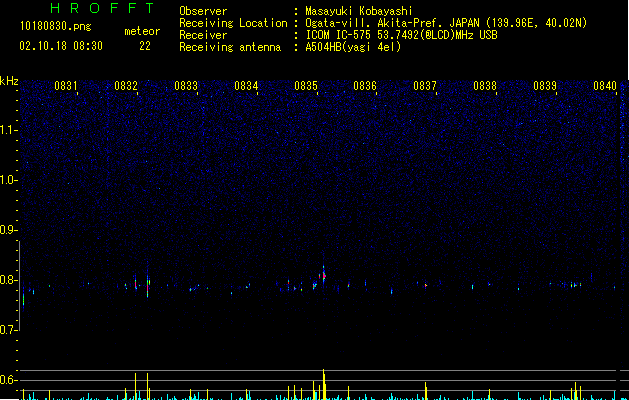The height and width of the screenshot is (400, 629).
Task: Click the 0.6 kHz axis label
Action: click(9, 380)
